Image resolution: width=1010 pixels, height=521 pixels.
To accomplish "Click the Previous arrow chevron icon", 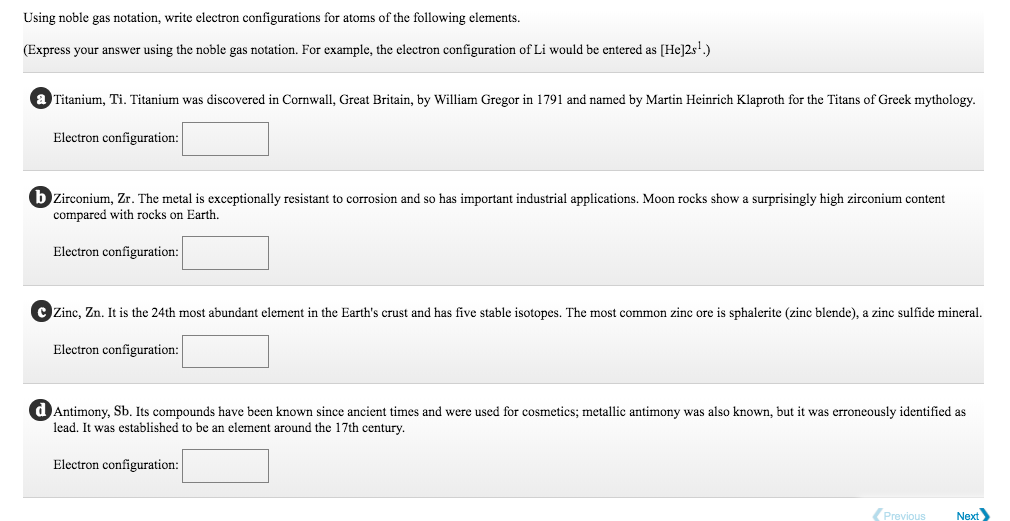I will tap(877, 516).
